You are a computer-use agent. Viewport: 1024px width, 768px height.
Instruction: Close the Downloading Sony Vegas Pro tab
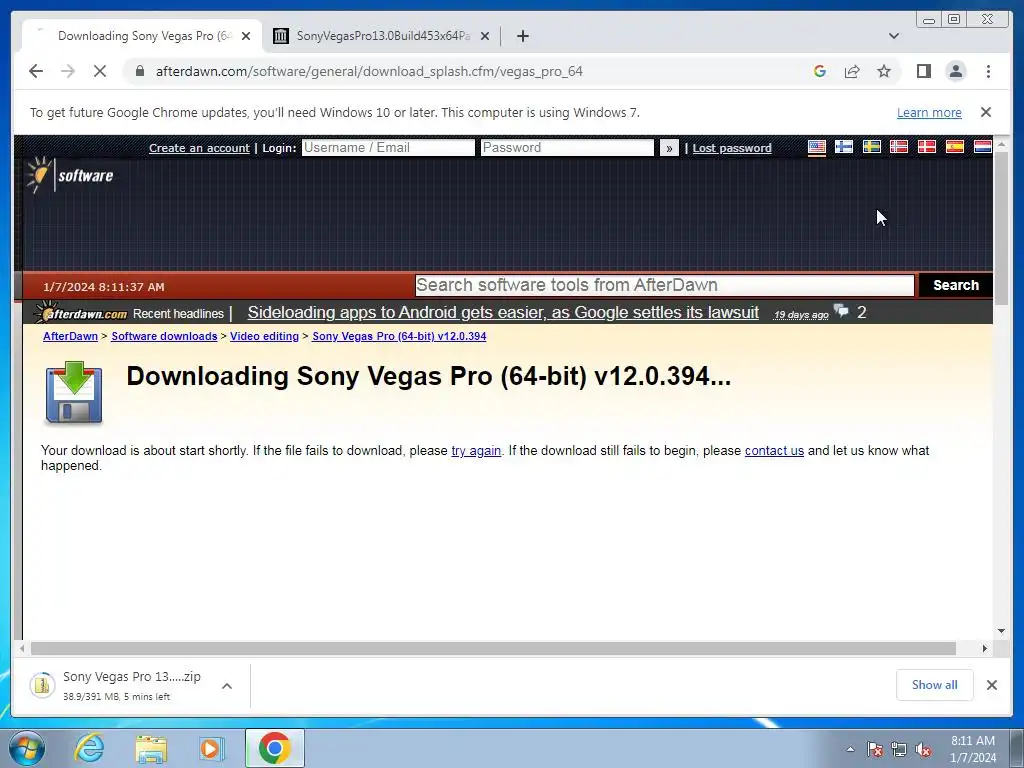tap(246, 36)
